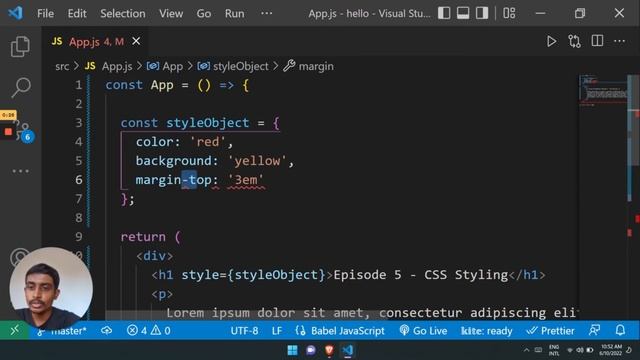Image resolution: width=640 pixels, height=360 pixels.
Task: Open the Search view in activity bar
Action: [20, 87]
